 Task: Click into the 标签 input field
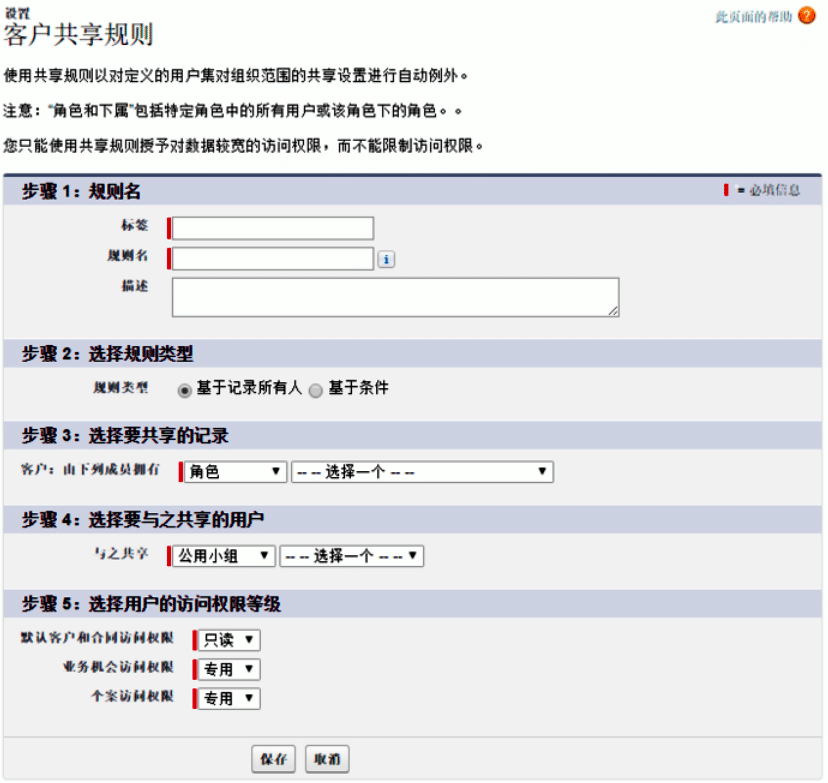[x=273, y=228]
